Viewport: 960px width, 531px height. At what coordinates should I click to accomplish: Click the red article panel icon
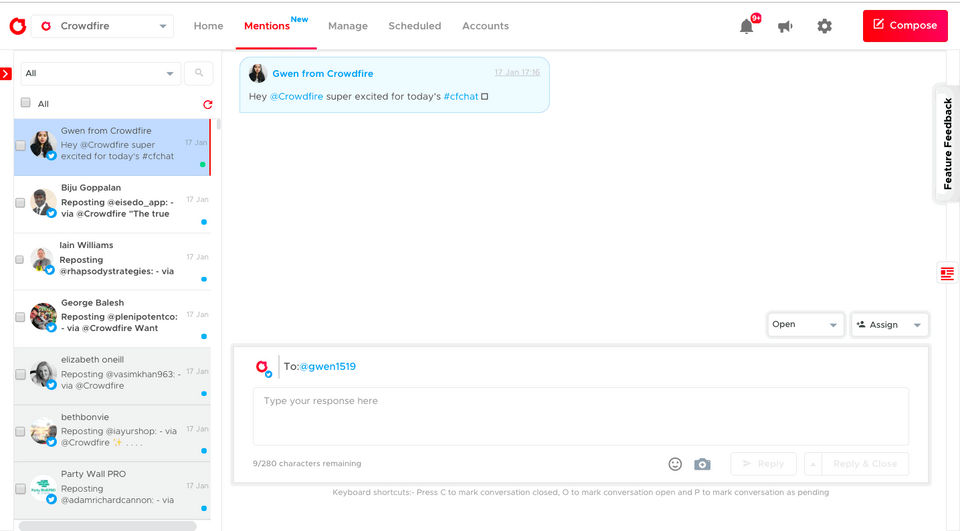[x=947, y=273]
